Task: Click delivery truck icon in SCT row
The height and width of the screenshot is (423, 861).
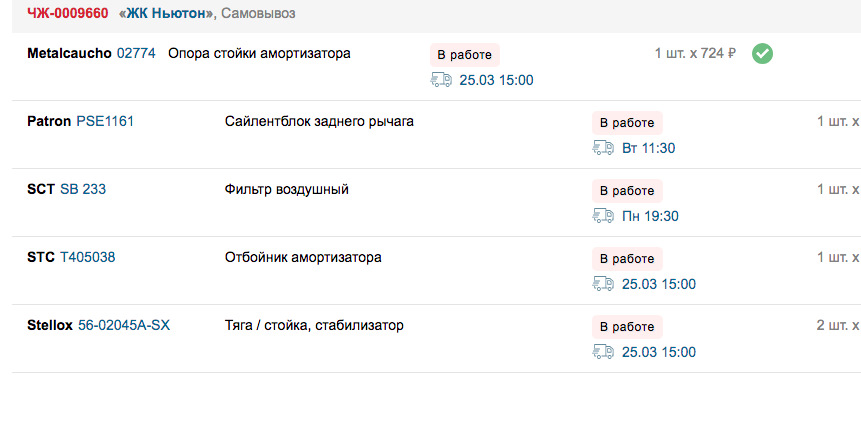Action: (x=603, y=216)
